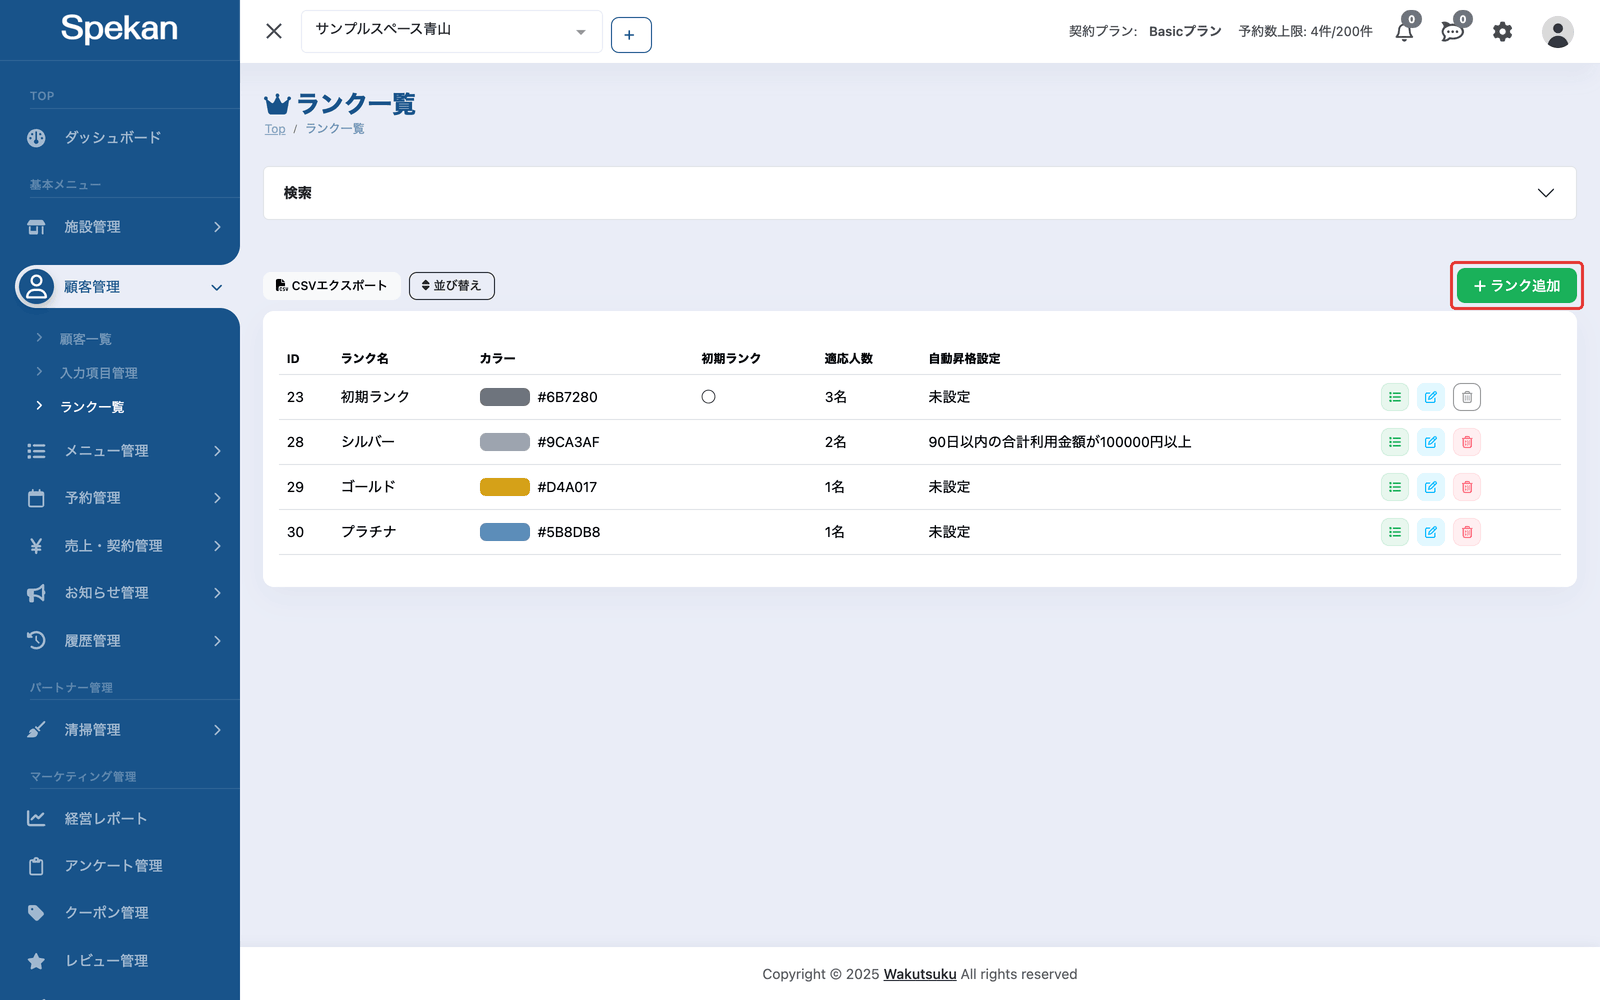The height and width of the screenshot is (1000, 1600).
Task: Click the plus button beside space selector
Action: point(631,35)
